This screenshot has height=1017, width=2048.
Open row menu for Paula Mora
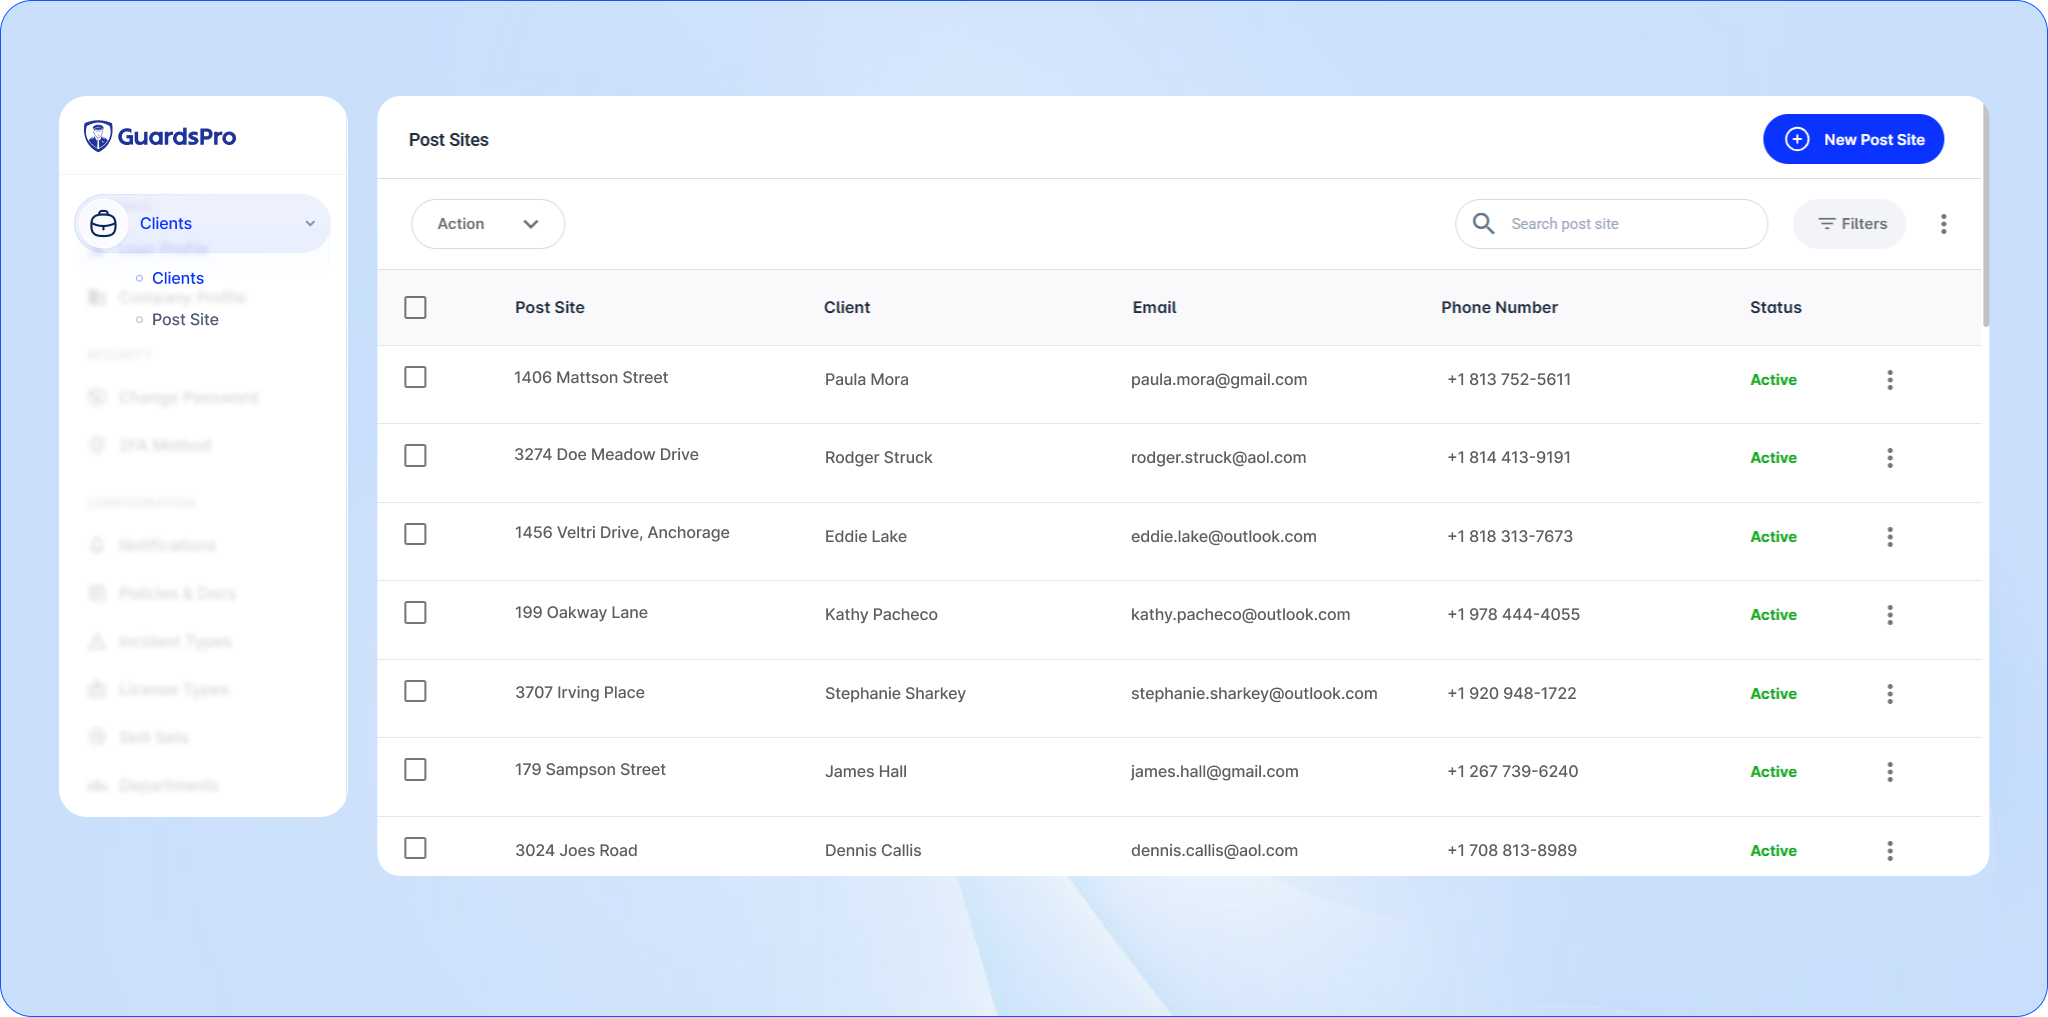(x=1890, y=380)
